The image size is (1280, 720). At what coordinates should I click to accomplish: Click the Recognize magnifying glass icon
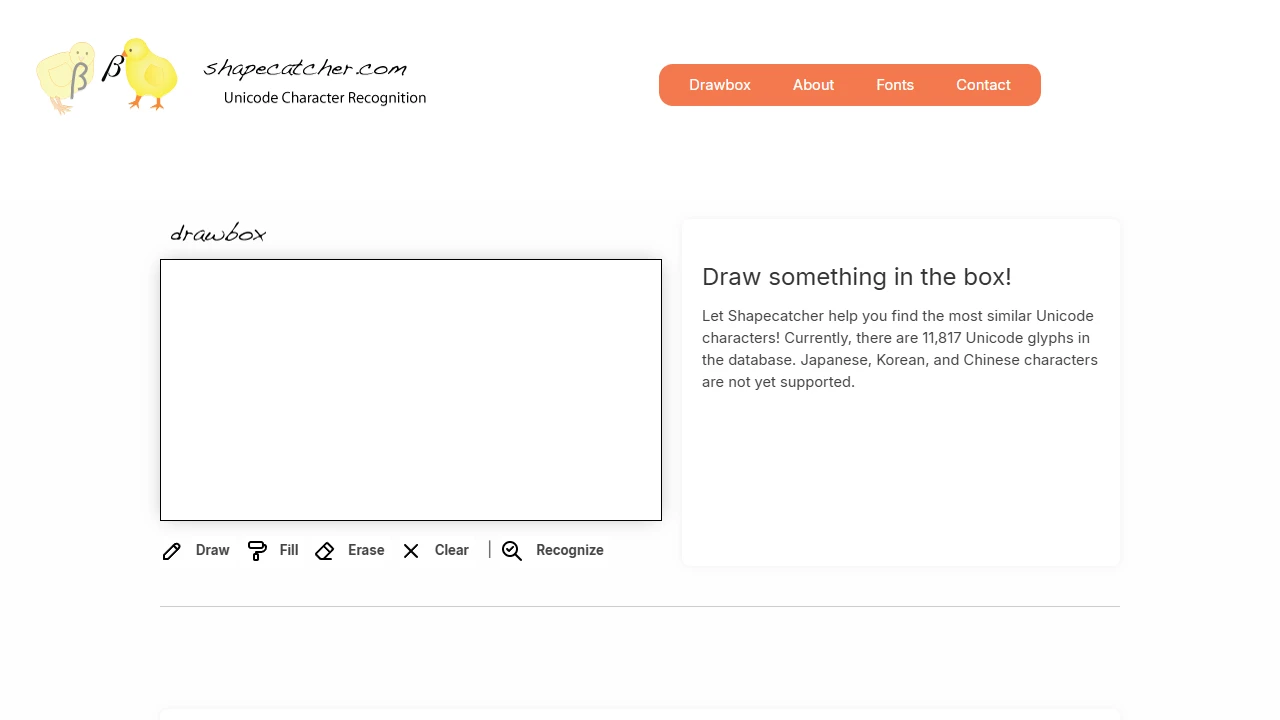512,550
